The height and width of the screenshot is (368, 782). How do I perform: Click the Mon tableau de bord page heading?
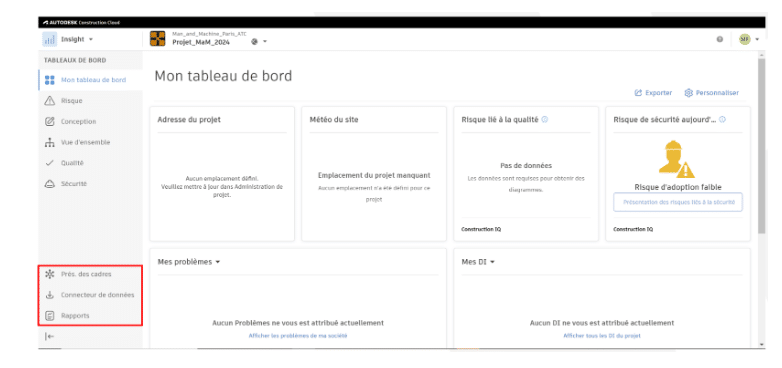pos(223,76)
